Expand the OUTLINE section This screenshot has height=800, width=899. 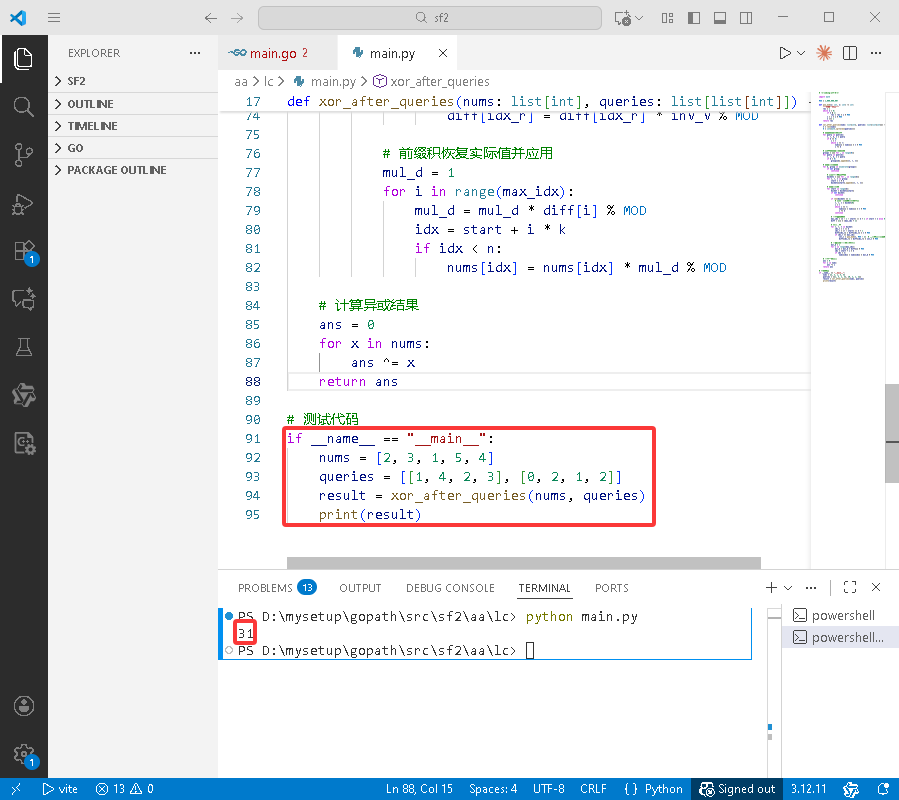tap(133, 104)
